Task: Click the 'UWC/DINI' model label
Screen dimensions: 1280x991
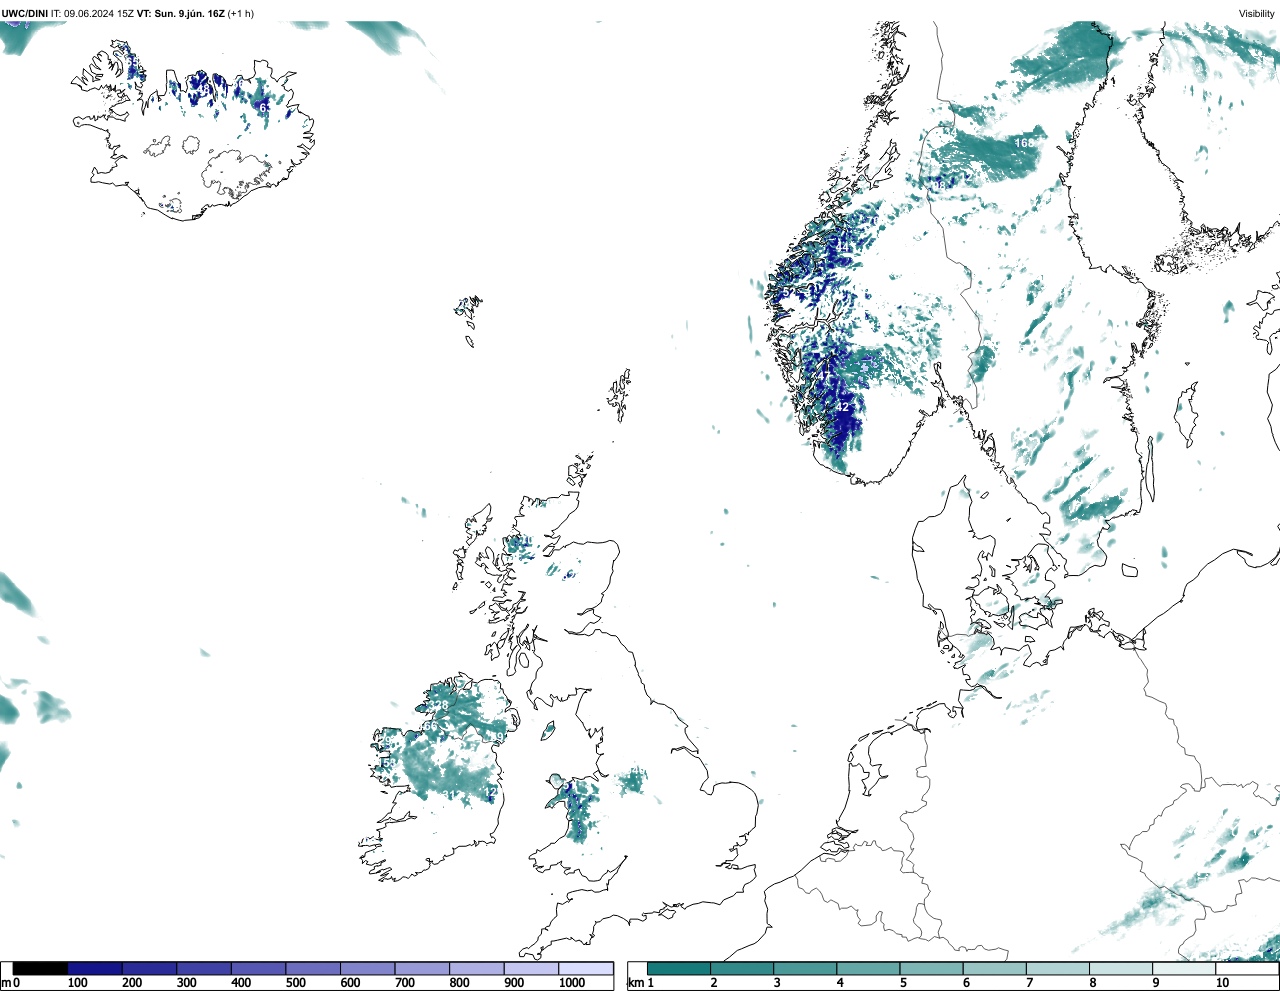Action: click(25, 13)
